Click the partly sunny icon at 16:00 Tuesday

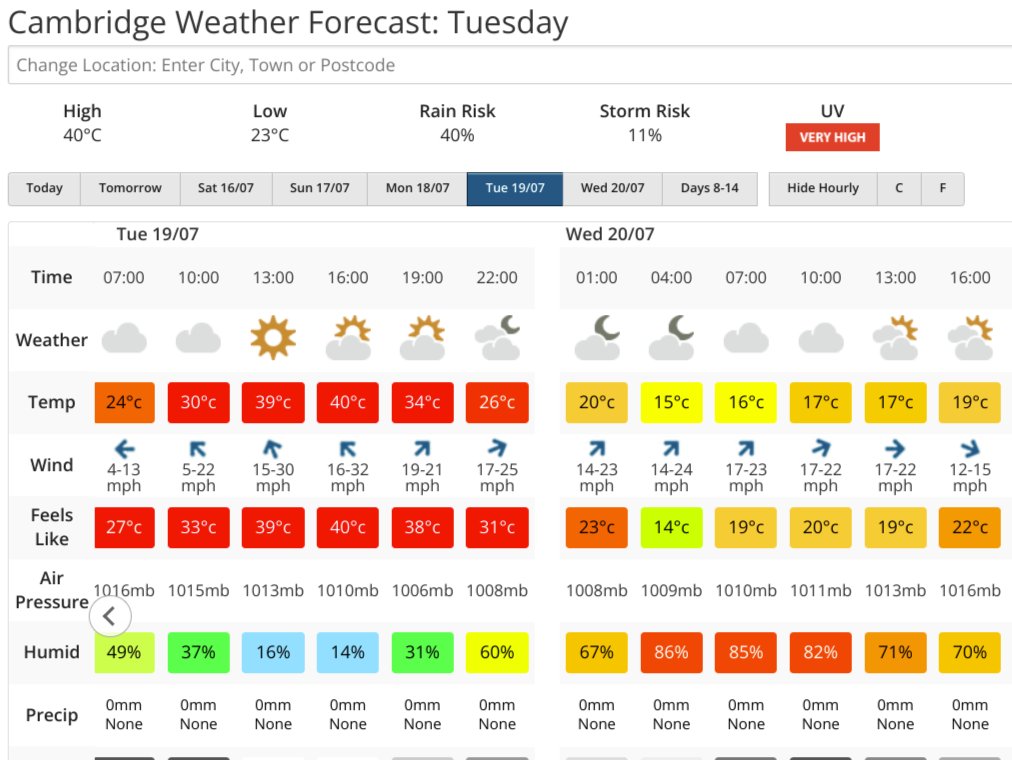pos(349,337)
